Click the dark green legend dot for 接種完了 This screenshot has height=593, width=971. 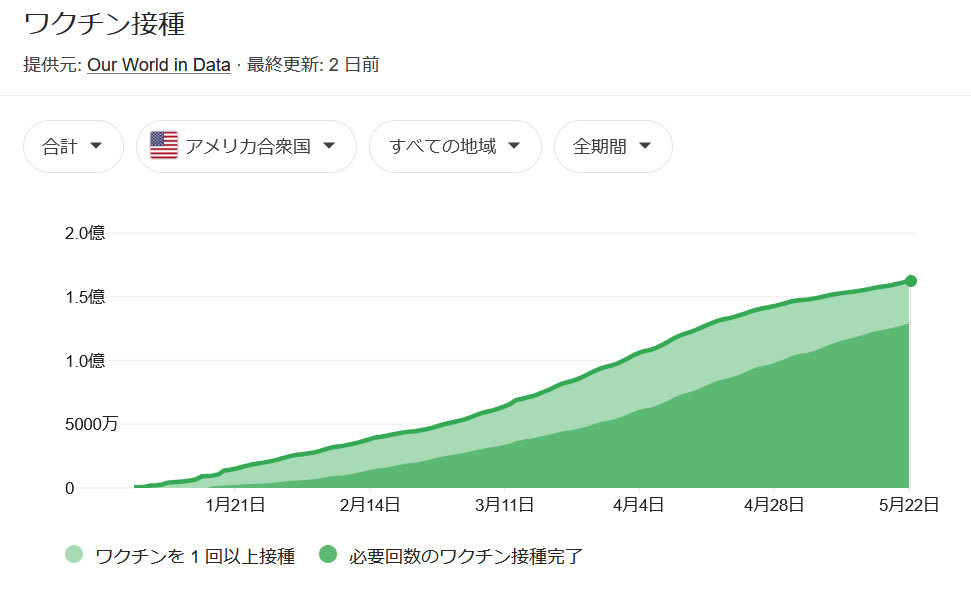point(328,554)
